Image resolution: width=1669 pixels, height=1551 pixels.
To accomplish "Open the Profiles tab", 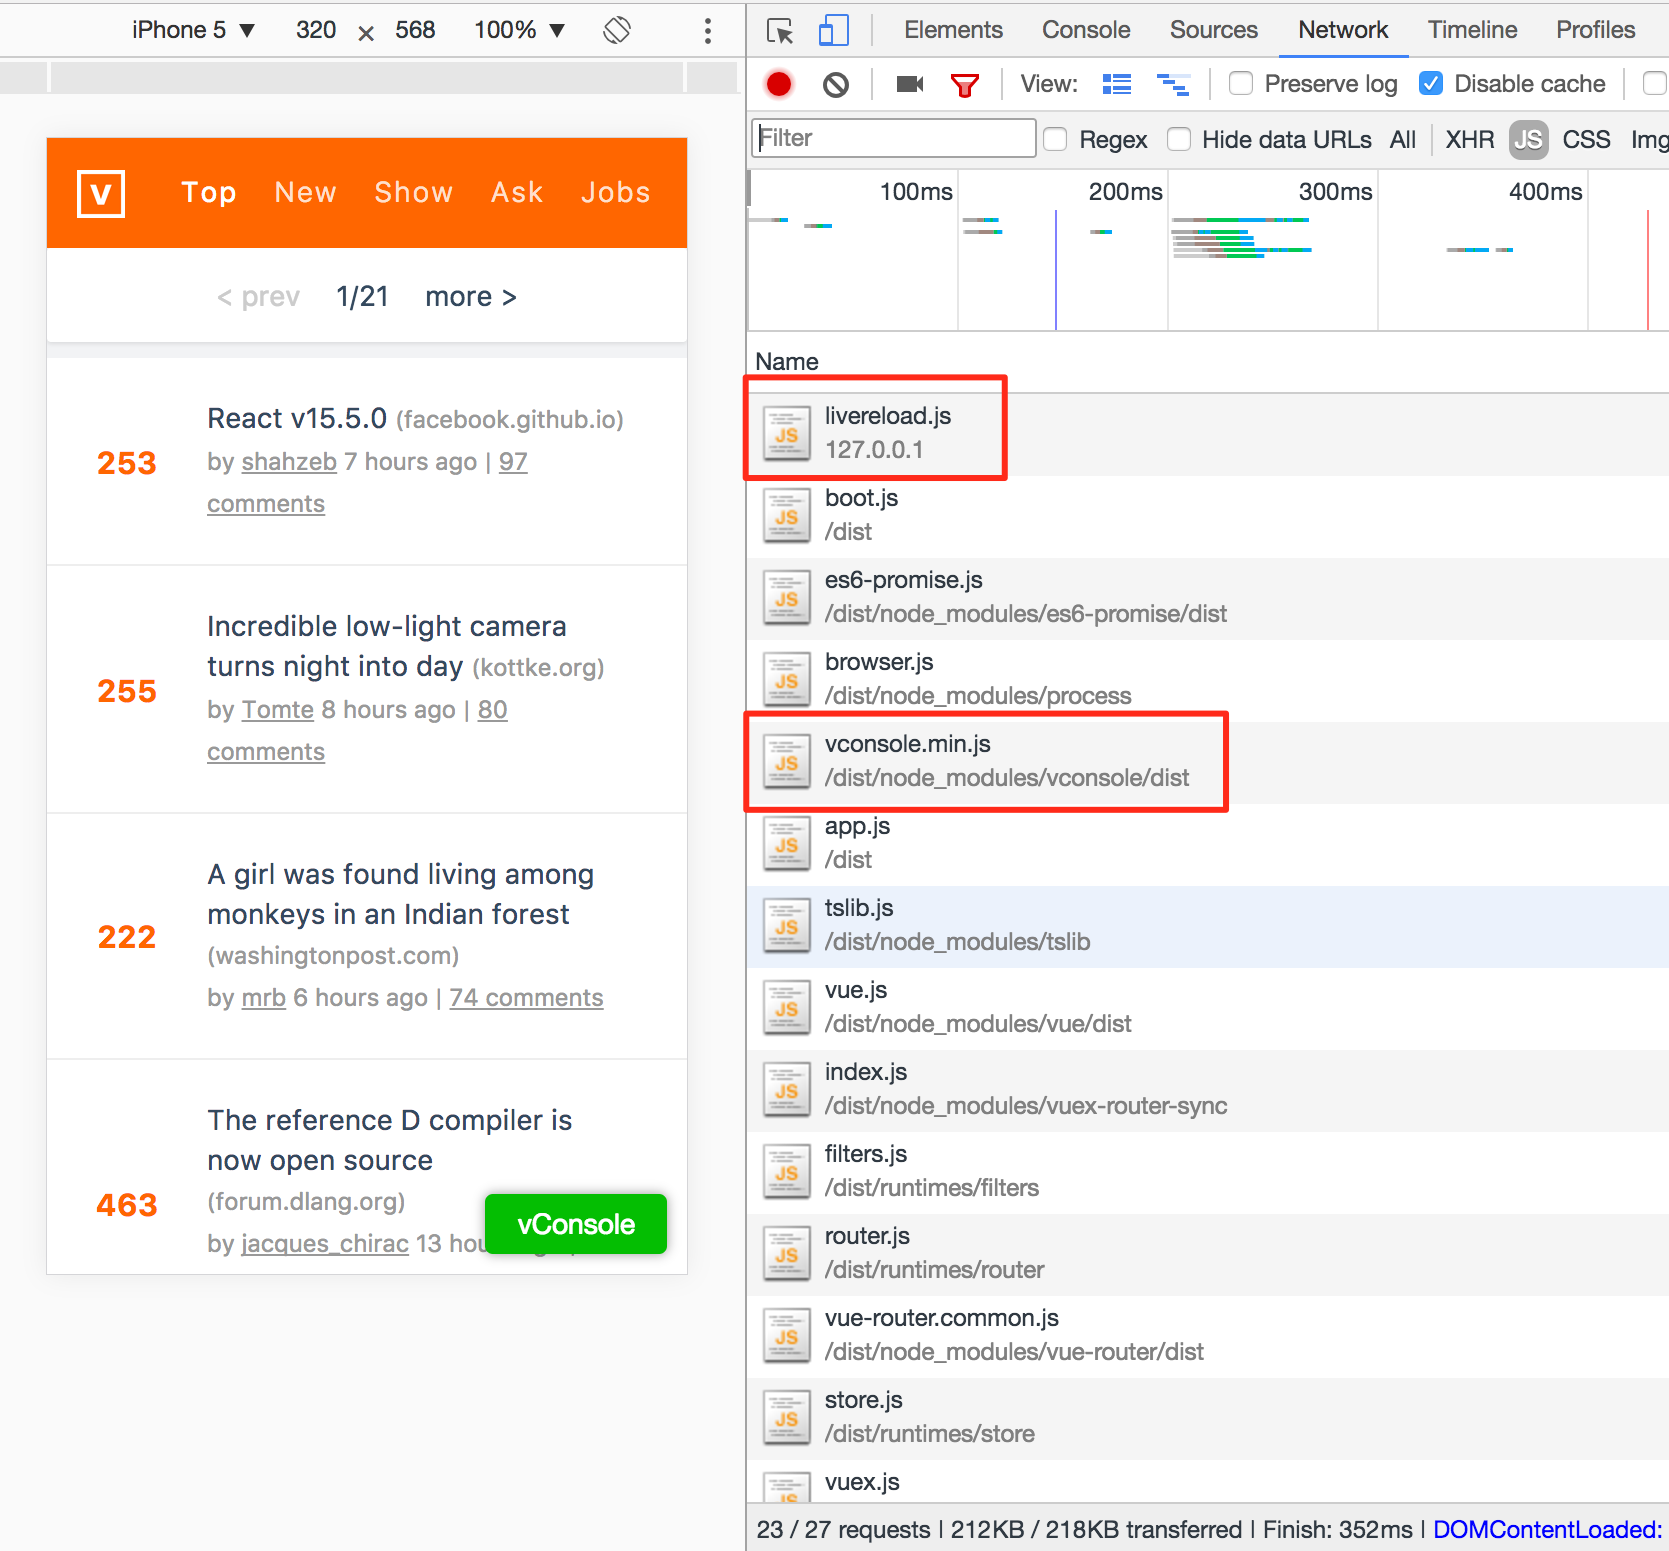I will (1595, 30).
